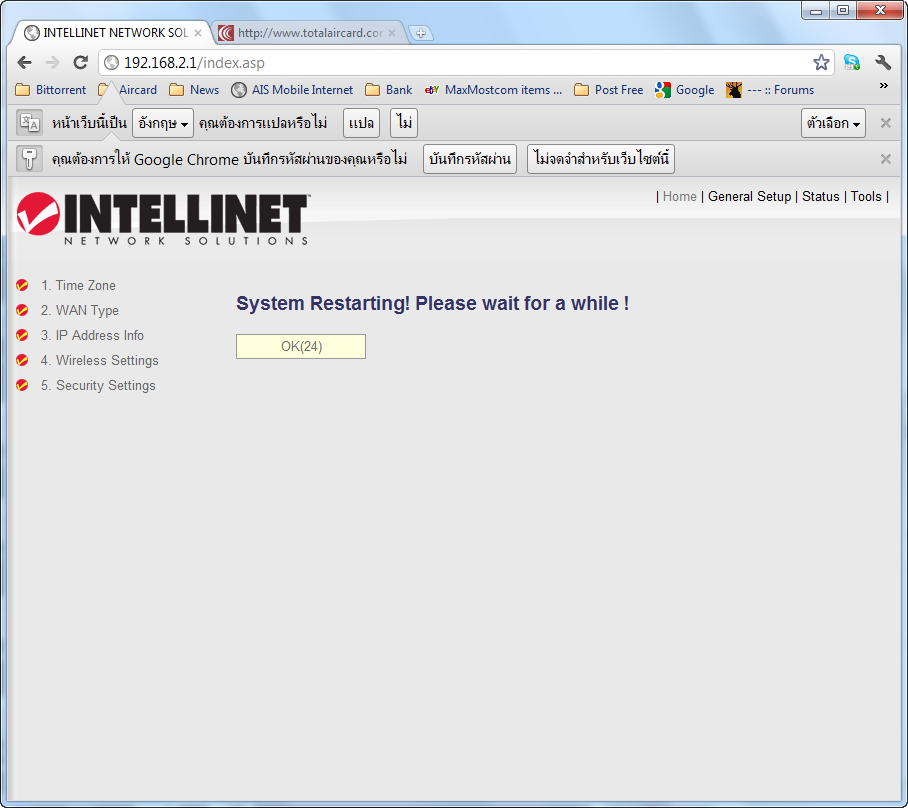Open the Home navigation link
Viewport: 908px width, 808px height.
(679, 196)
